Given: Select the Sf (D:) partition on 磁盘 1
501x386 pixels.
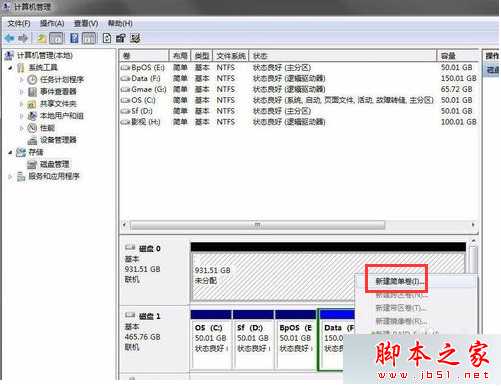Looking at the screenshot, I should (253, 340).
